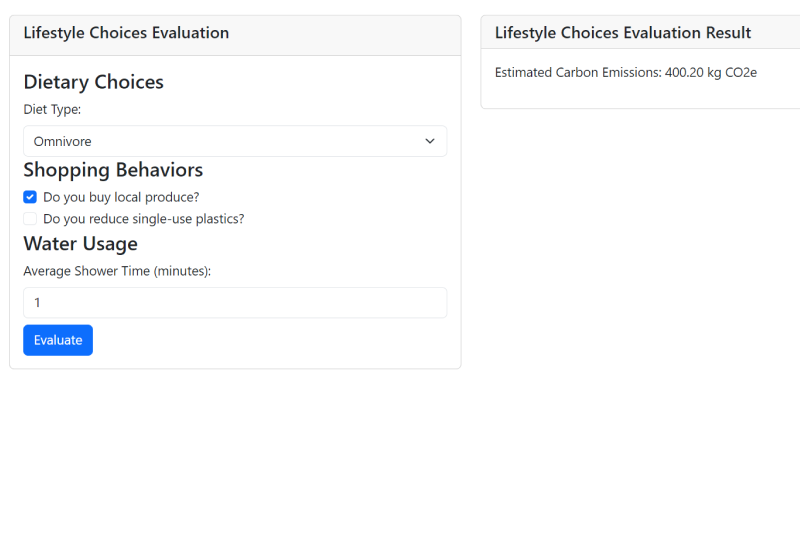Select the Dietary Choices heading
This screenshot has height=550, width=800.
tap(93, 82)
